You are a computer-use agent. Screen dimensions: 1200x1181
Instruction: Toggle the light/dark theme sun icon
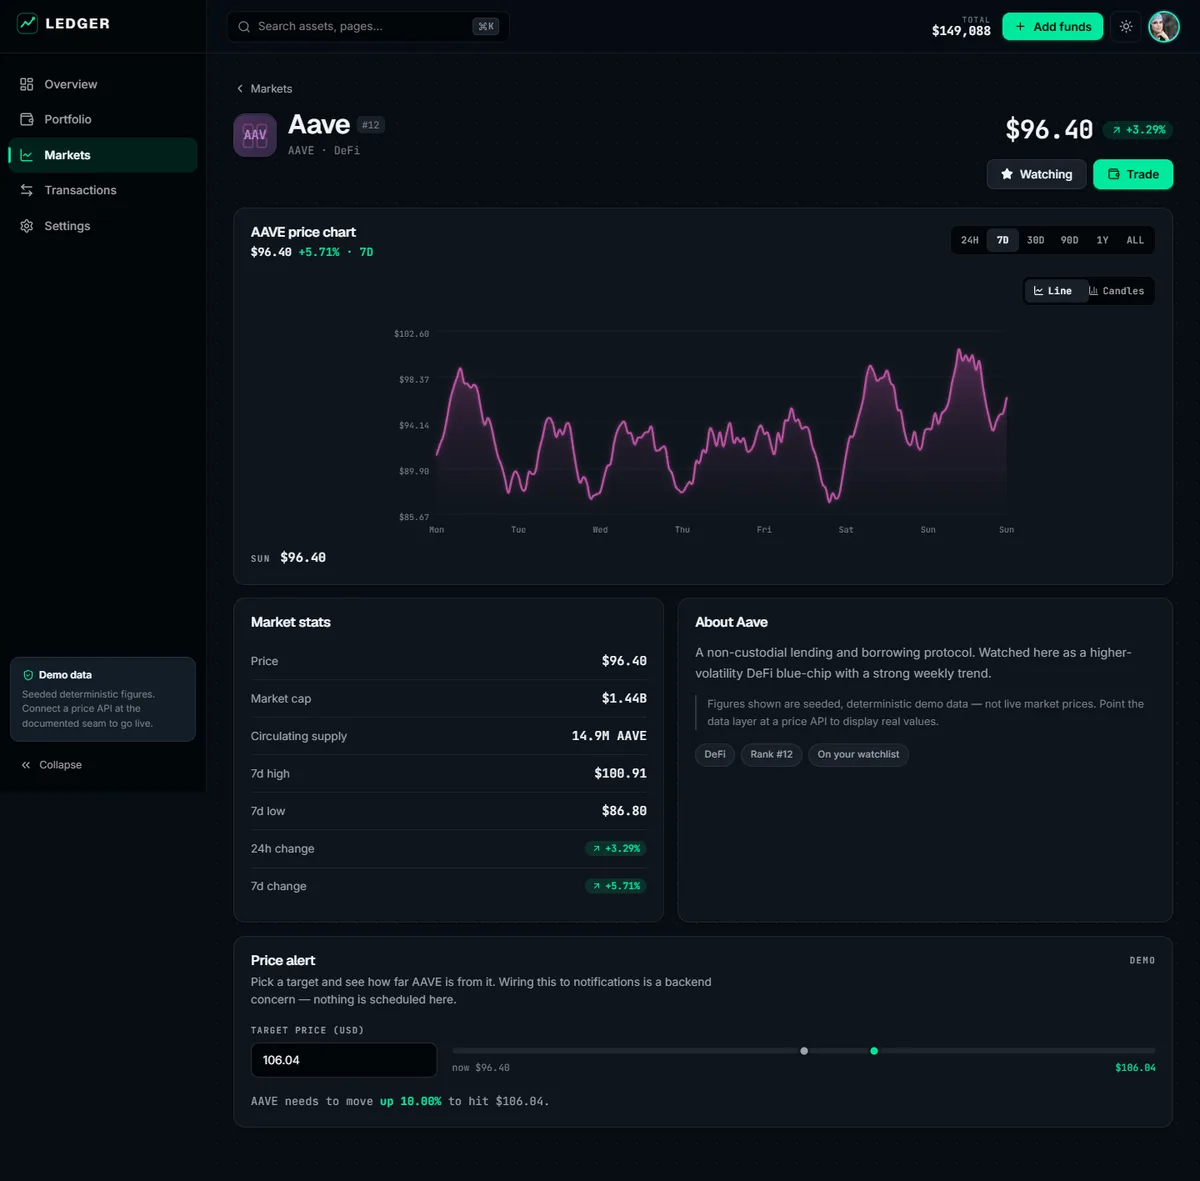tap(1126, 27)
